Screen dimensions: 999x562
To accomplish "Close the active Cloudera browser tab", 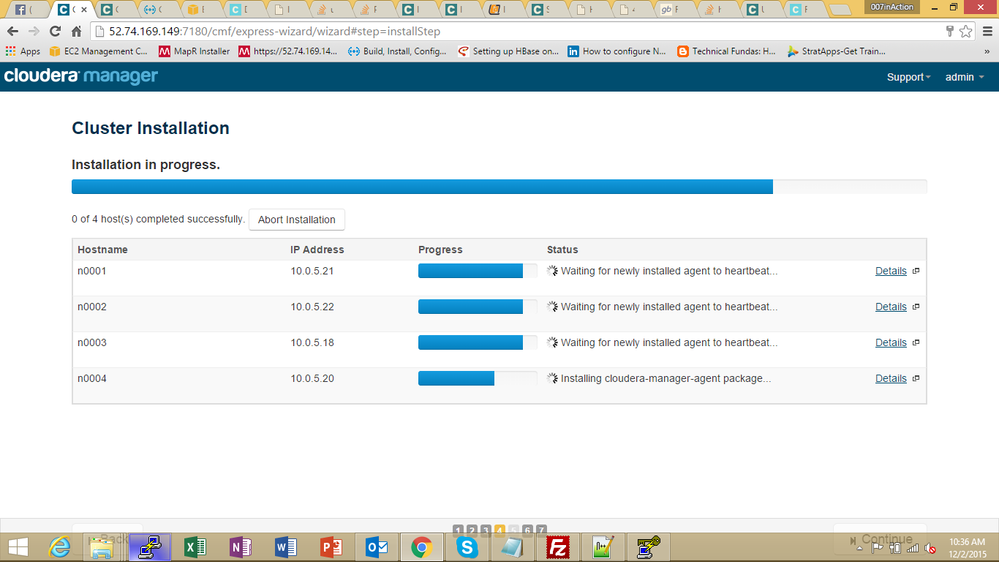I will click(84, 10).
